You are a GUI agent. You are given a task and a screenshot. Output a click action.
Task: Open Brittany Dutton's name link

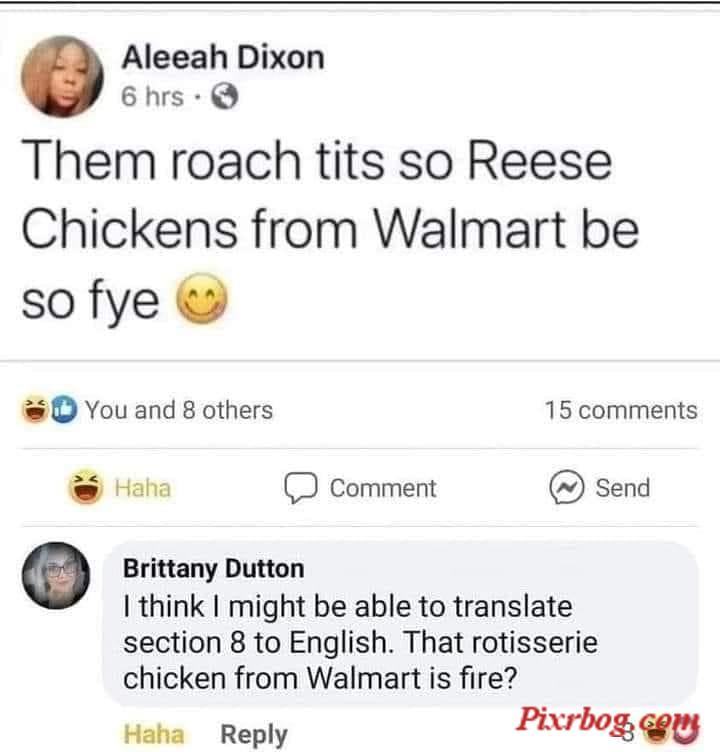coord(213,568)
